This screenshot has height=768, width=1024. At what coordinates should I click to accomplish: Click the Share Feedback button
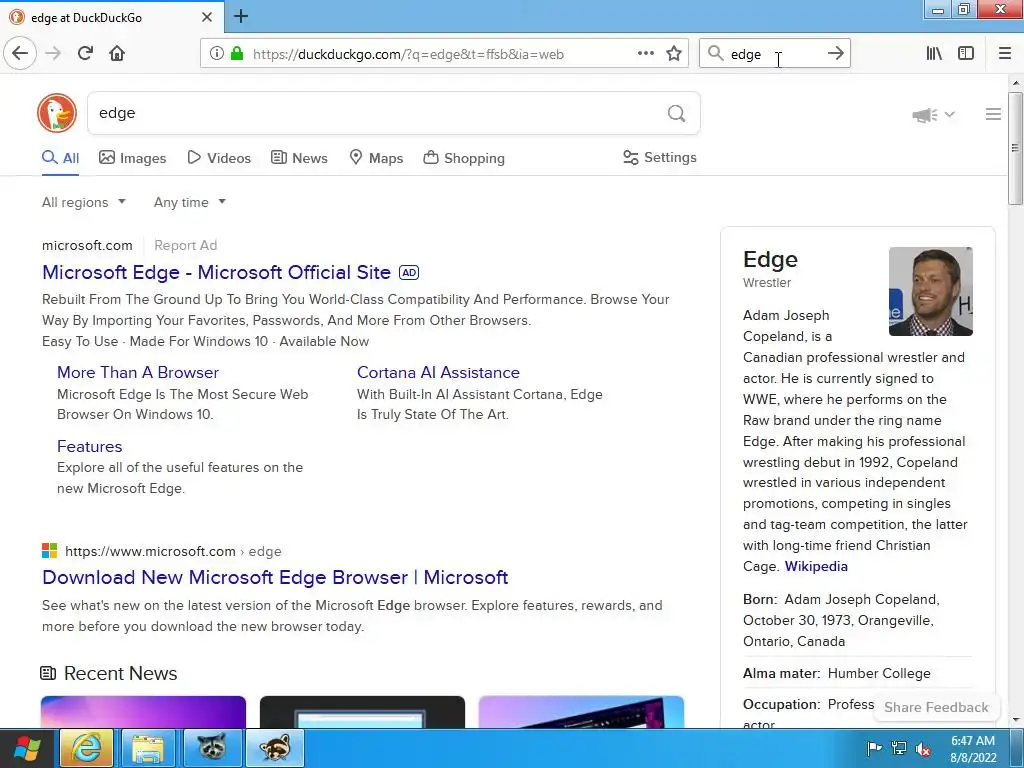[x=936, y=707]
